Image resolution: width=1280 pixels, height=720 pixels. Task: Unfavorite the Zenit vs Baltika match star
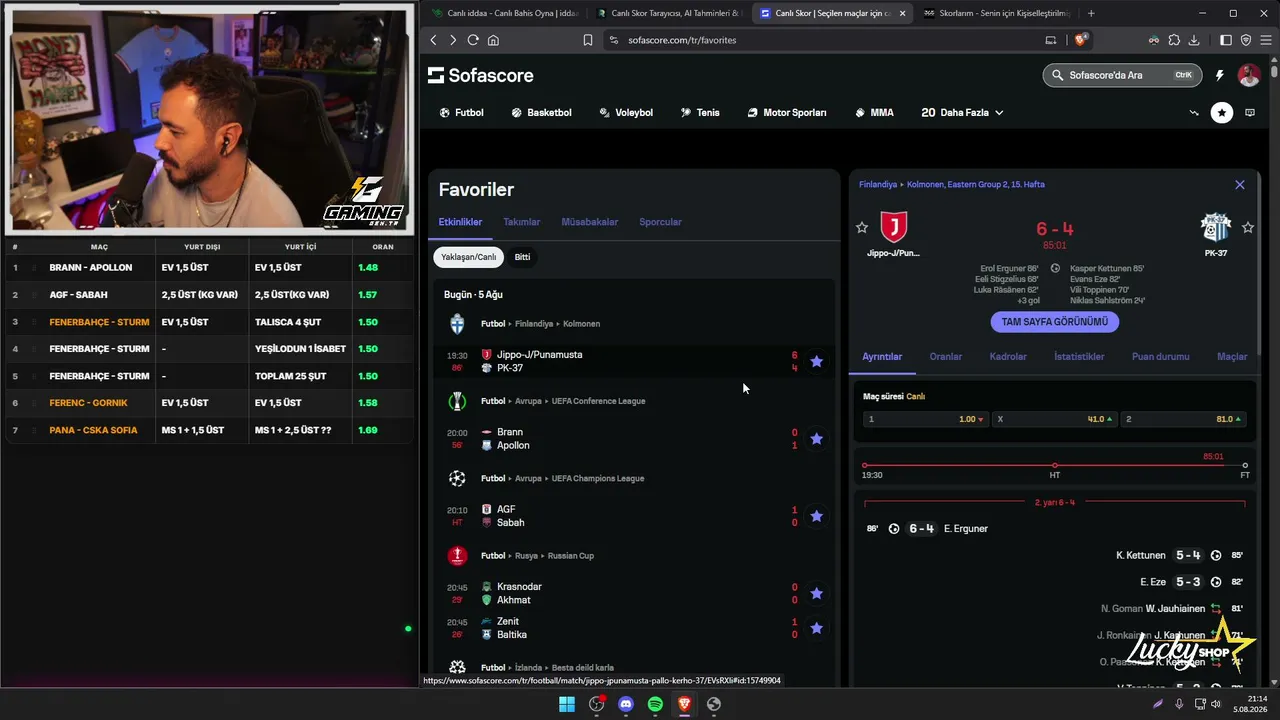click(816, 628)
